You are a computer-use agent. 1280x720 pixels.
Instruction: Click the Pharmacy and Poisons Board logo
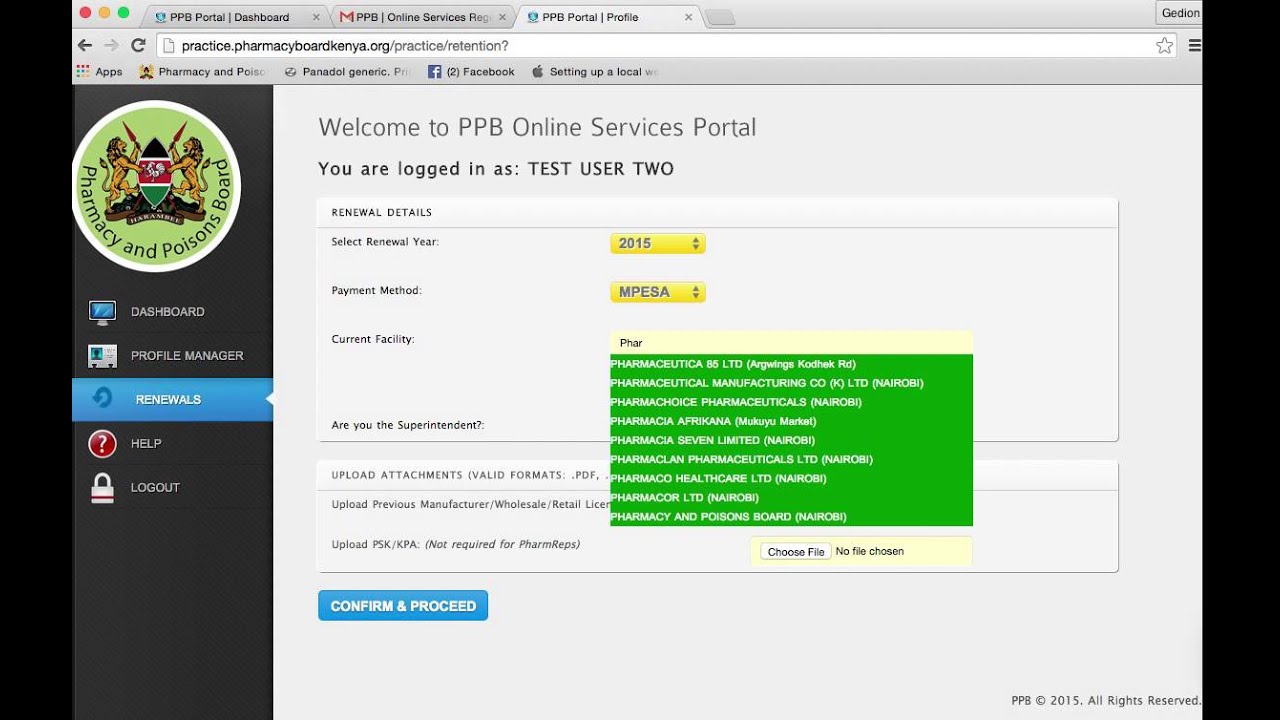(x=156, y=186)
